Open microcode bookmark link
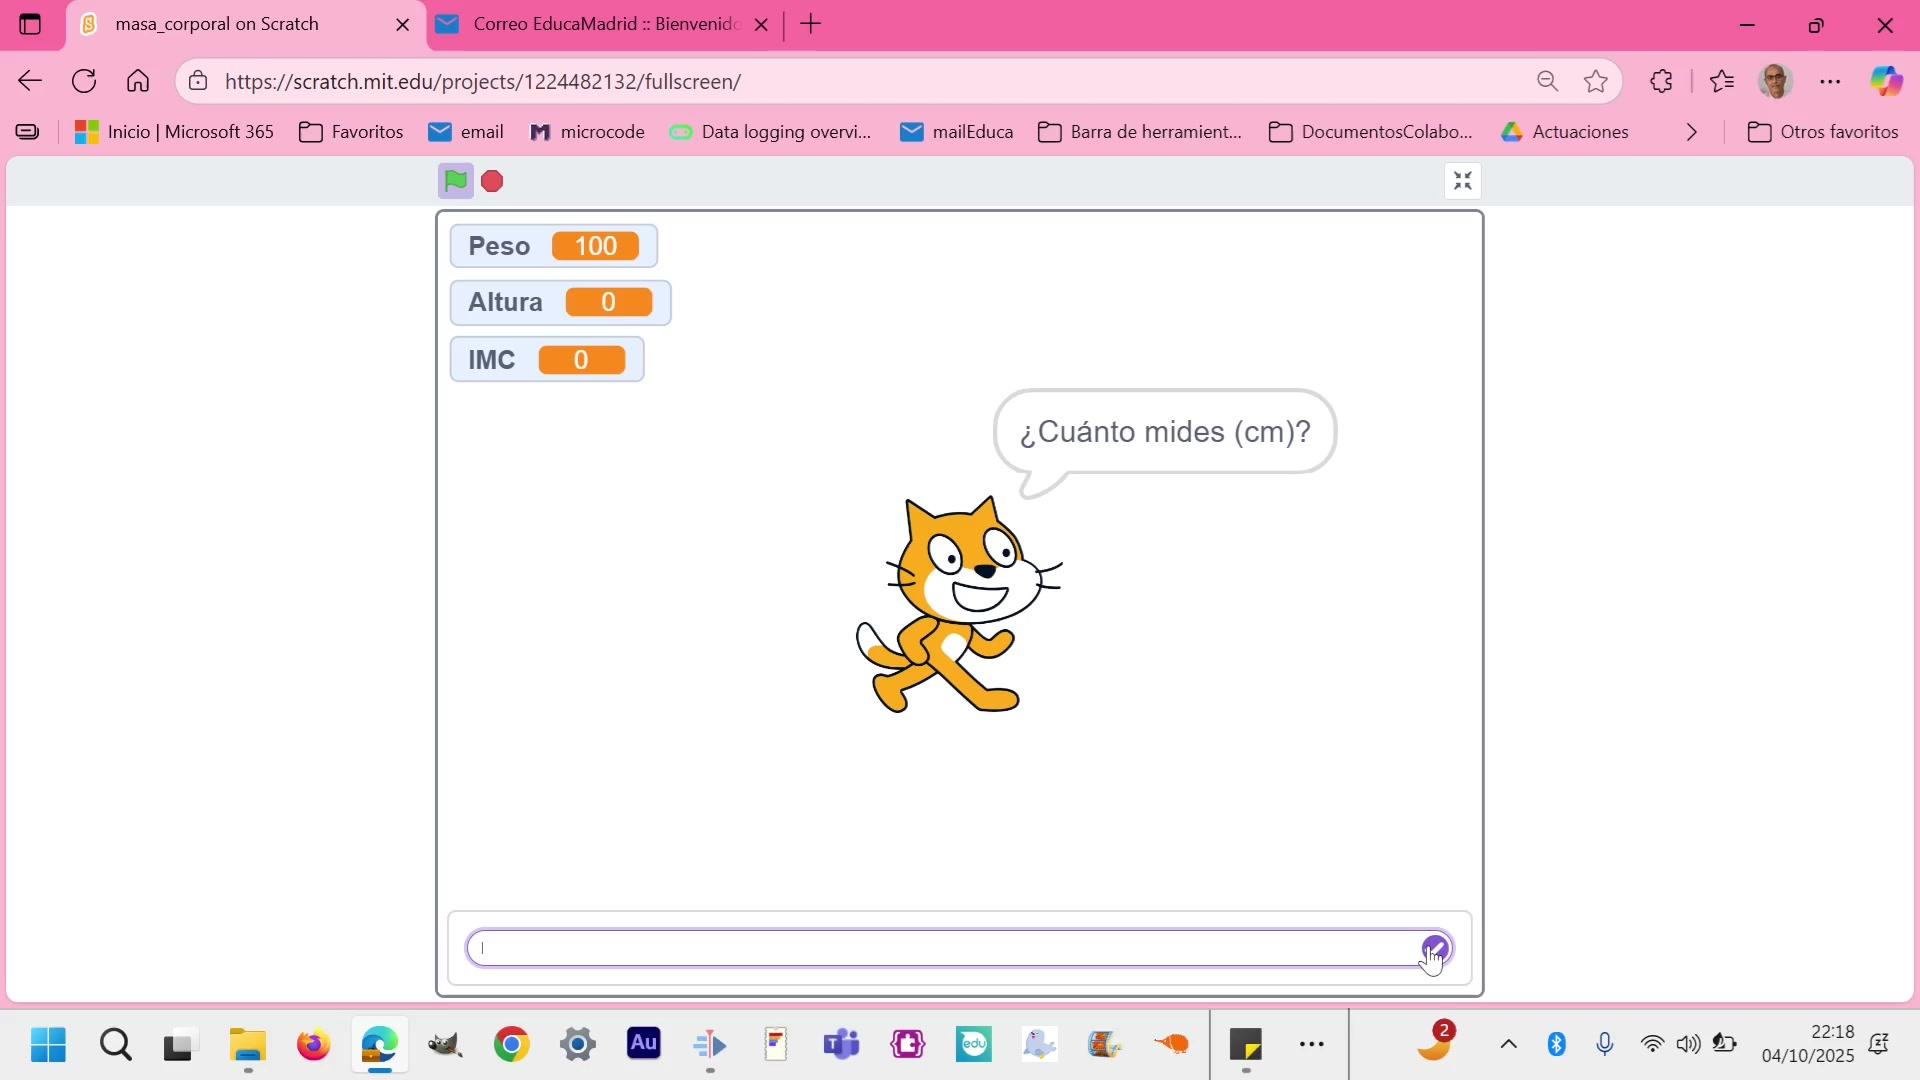Viewport: 1920px width, 1080px height. click(x=587, y=132)
